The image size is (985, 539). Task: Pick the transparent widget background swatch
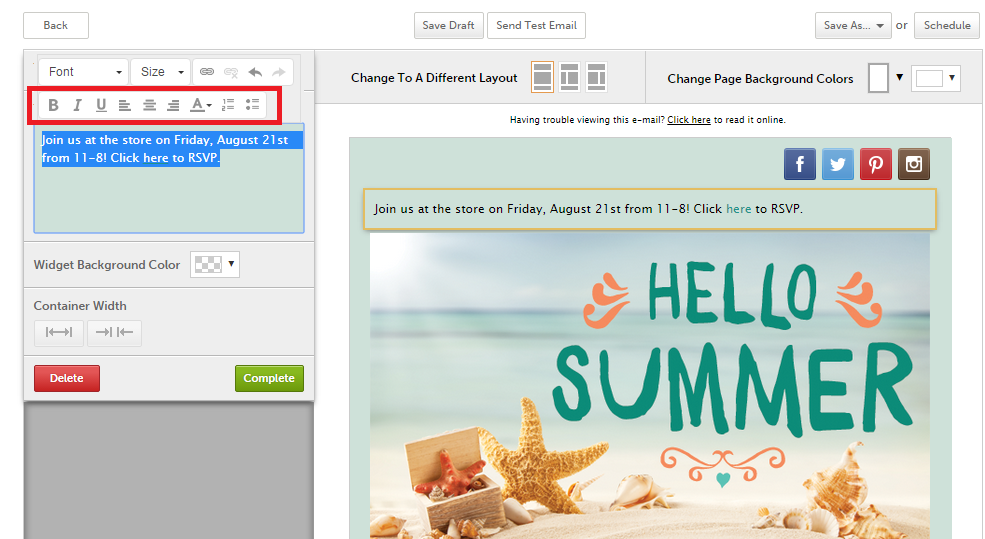pos(208,264)
